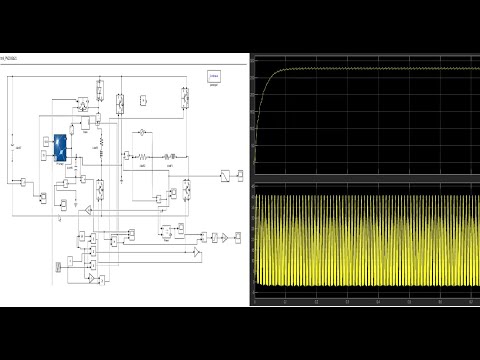Select the topmost product block in the stacked column
The width and height of the screenshot is (480, 360).
click(94, 238)
